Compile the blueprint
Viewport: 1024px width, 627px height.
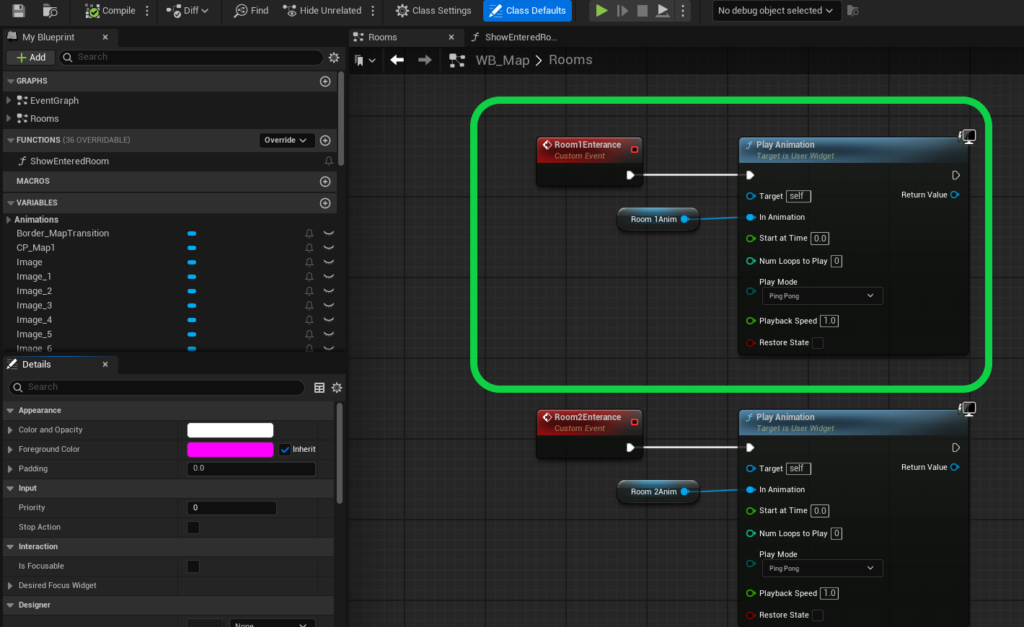[111, 11]
